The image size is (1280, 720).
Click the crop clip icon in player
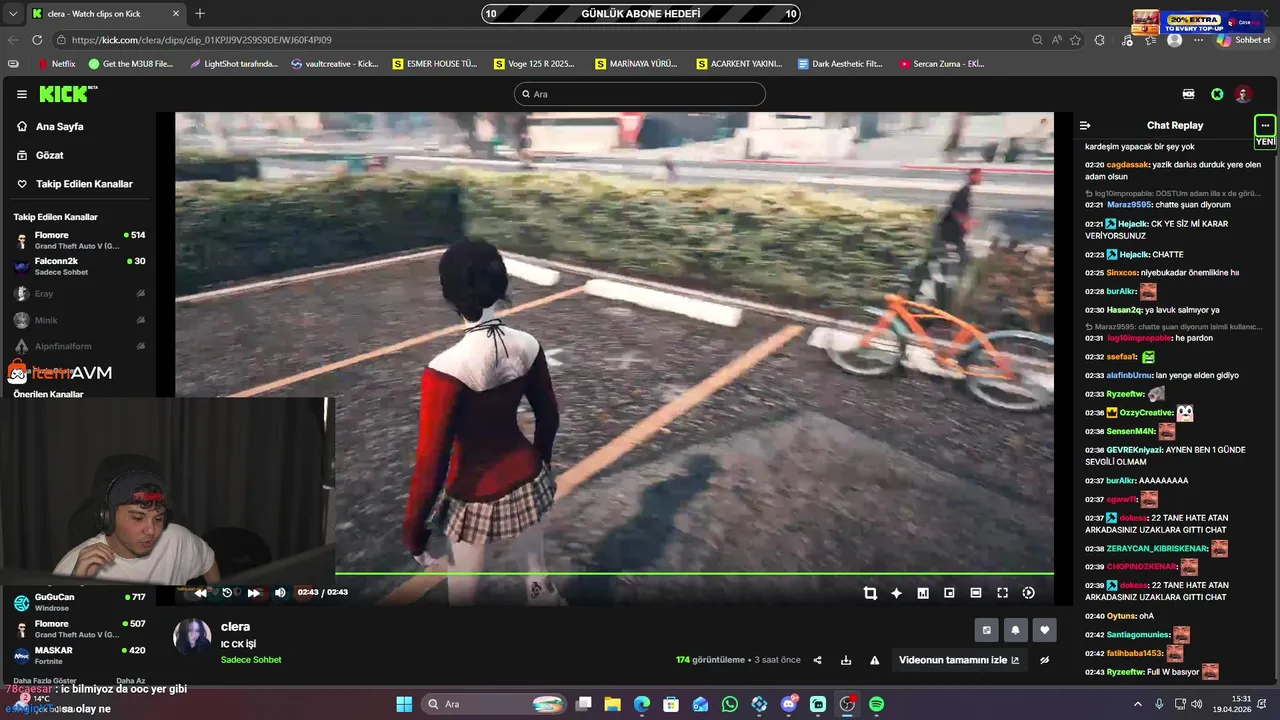(x=870, y=593)
